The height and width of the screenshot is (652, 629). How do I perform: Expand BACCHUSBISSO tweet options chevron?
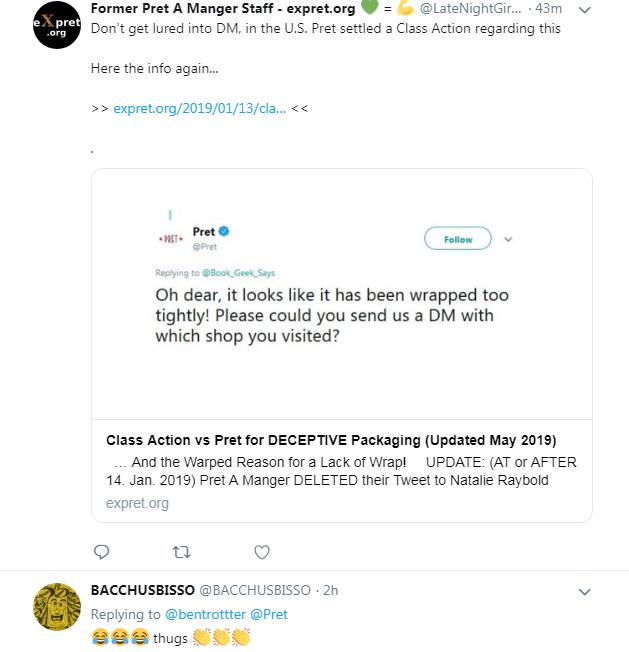coord(586,592)
